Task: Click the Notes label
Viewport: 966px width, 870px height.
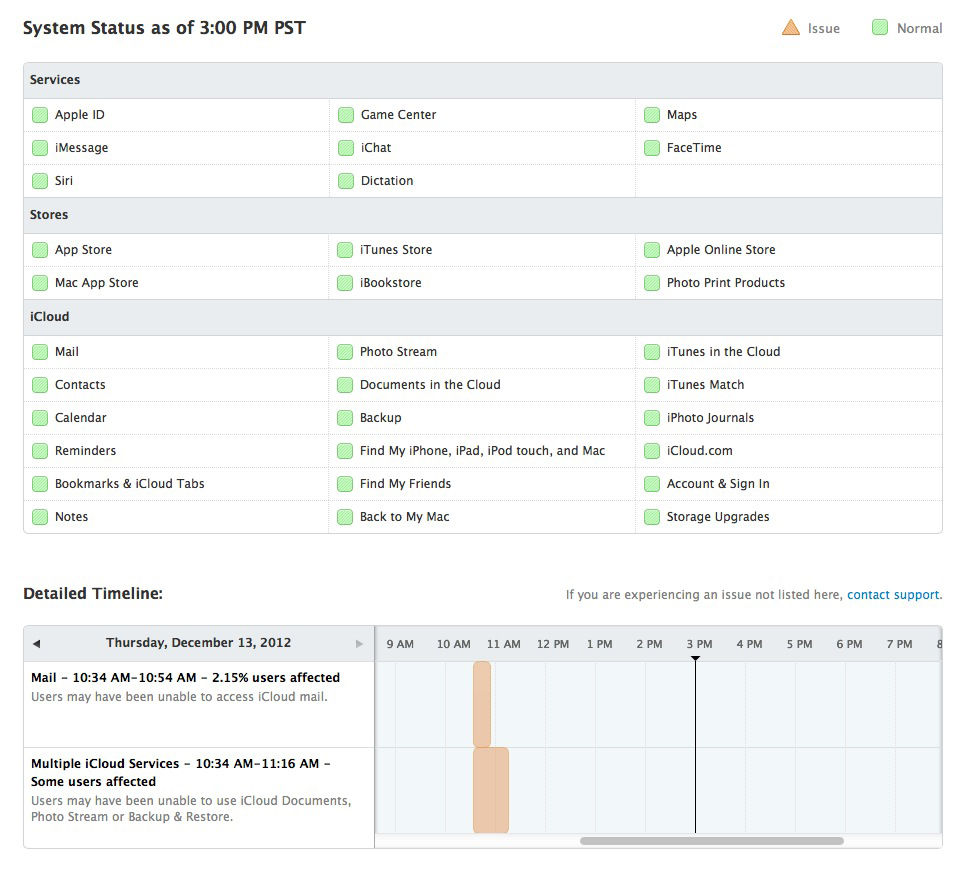Action: point(71,517)
